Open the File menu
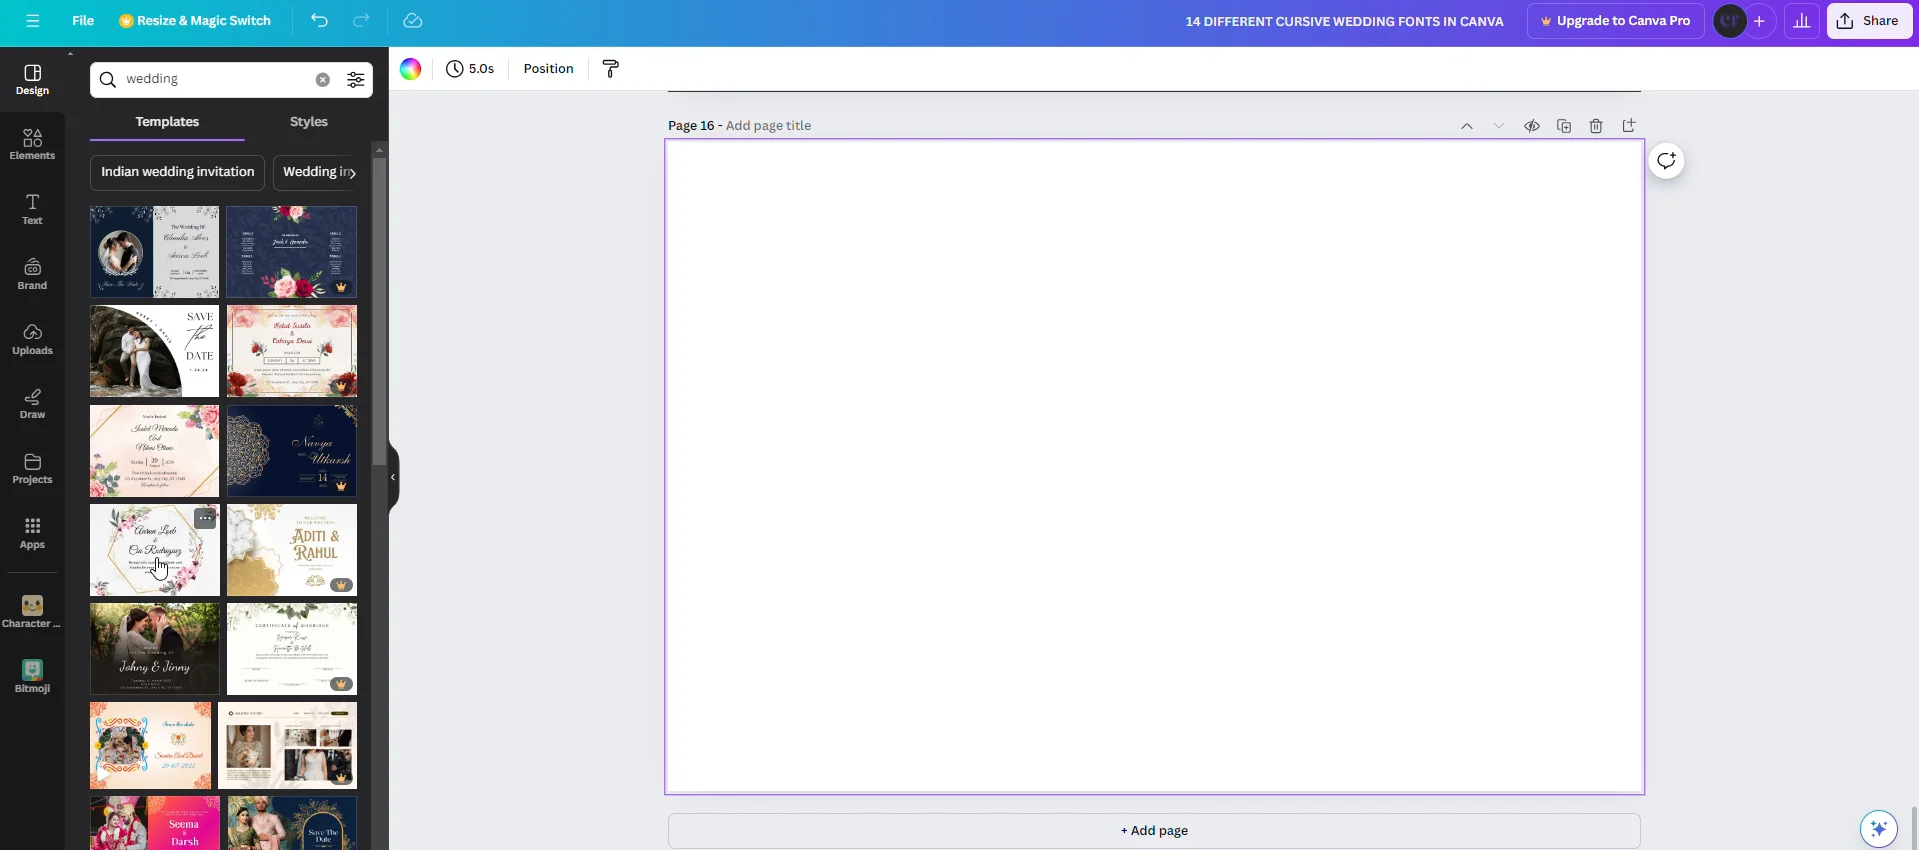 (83, 21)
